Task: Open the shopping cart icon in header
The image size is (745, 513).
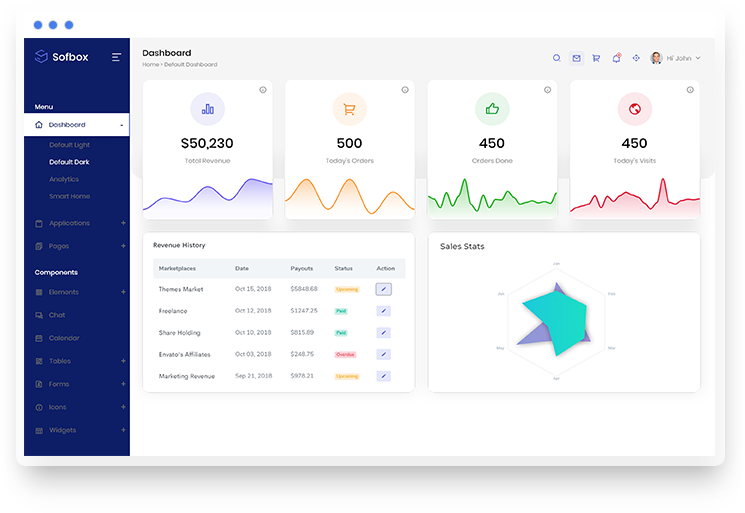Action: tap(596, 58)
